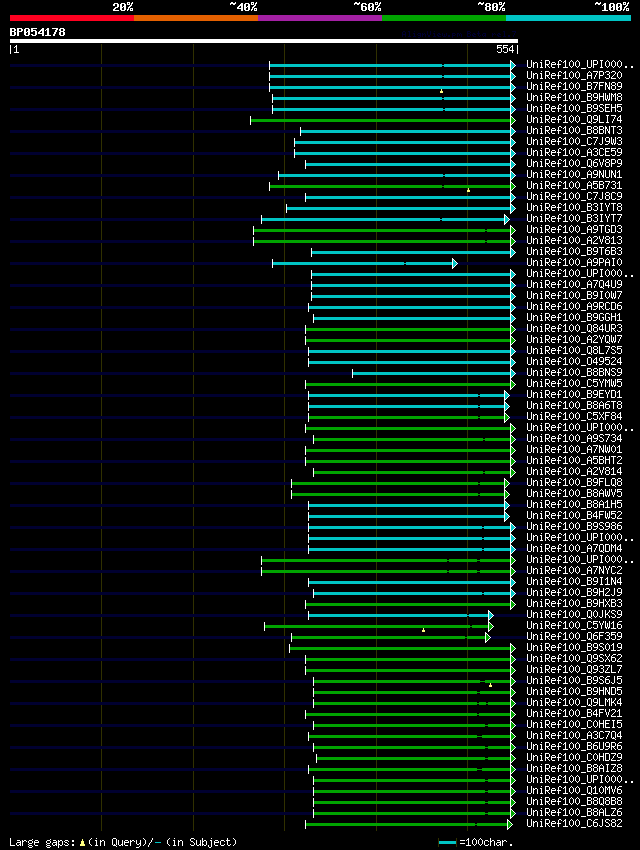The height and width of the screenshot is (850, 640).
Task: Click the UniRef100_B9GGH1 label
Action: 574,317
